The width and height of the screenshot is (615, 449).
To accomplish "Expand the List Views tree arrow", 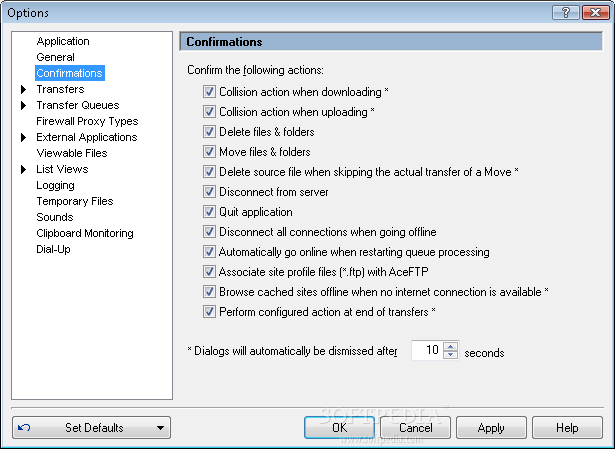I will pyautogui.click(x=24, y=169).
